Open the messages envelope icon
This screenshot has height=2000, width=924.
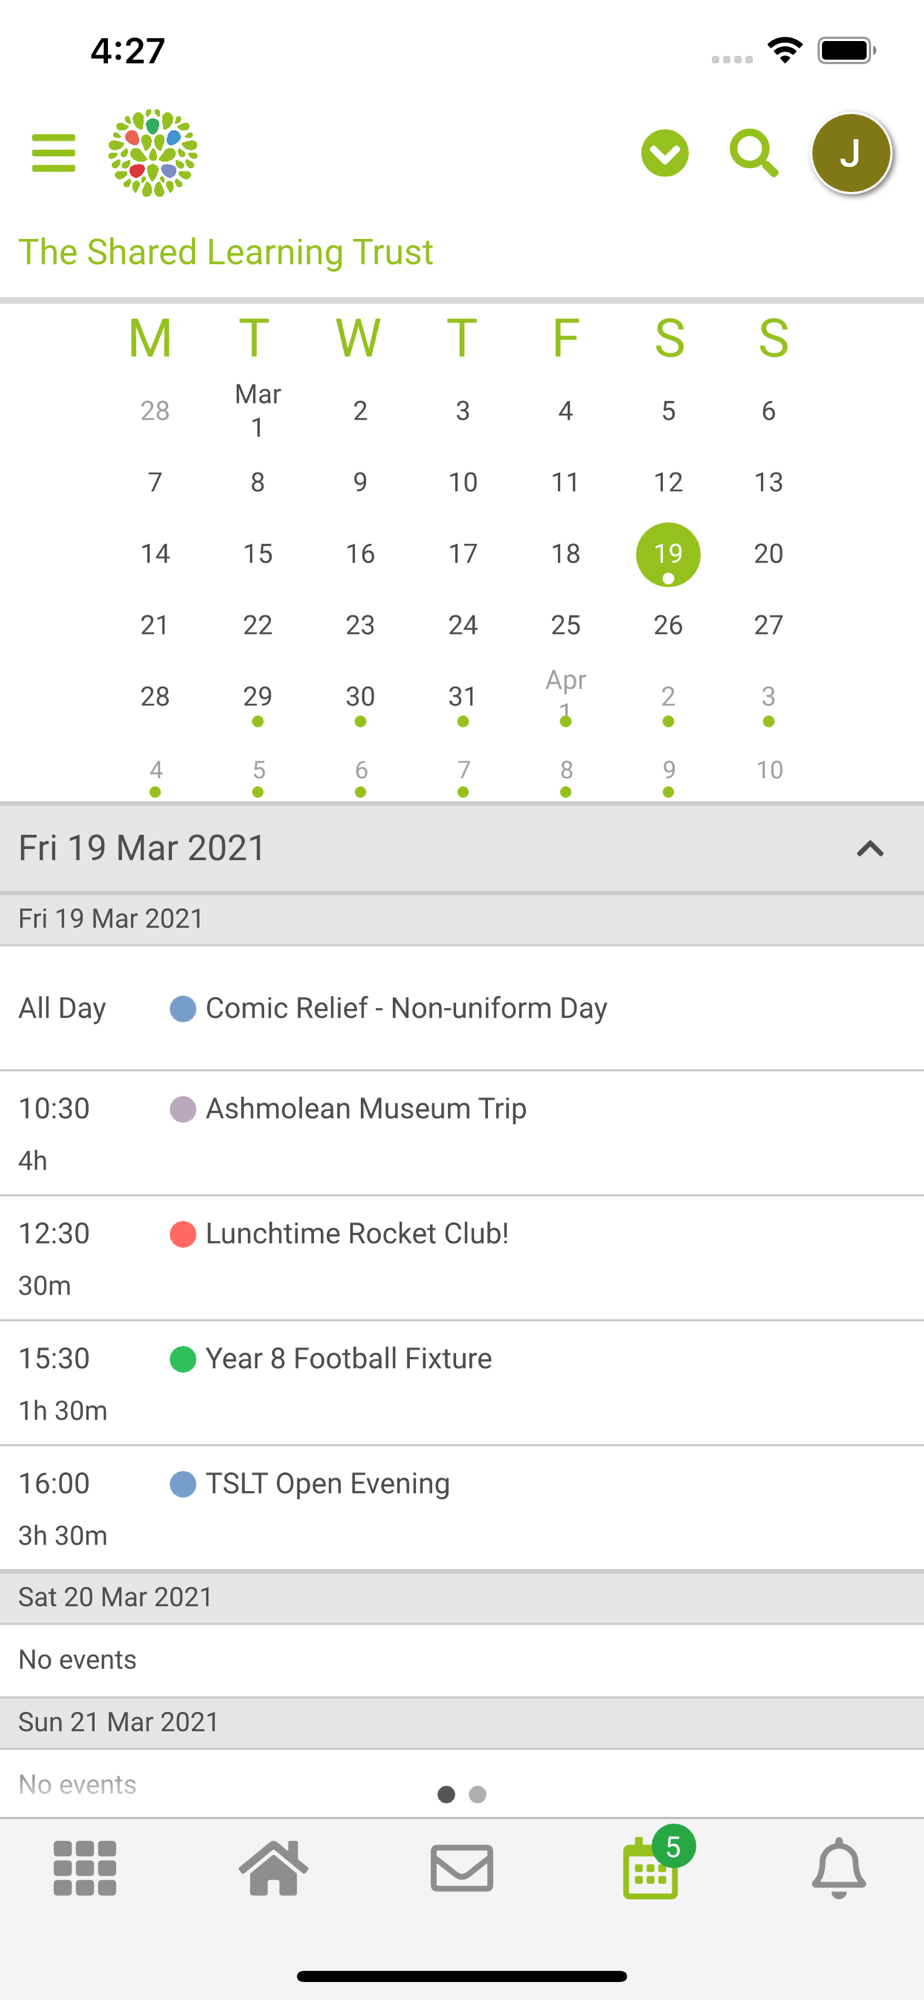point(462,1868)
